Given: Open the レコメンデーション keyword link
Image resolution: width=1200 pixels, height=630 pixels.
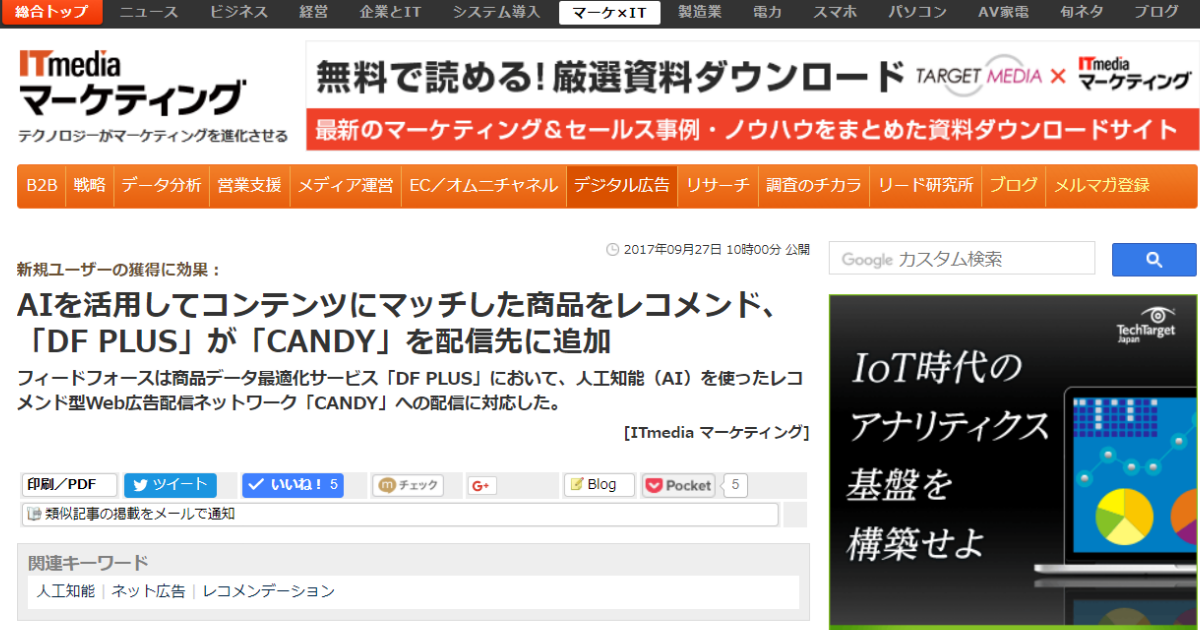Looking at the screenshot, I should (x=269, y=591).
